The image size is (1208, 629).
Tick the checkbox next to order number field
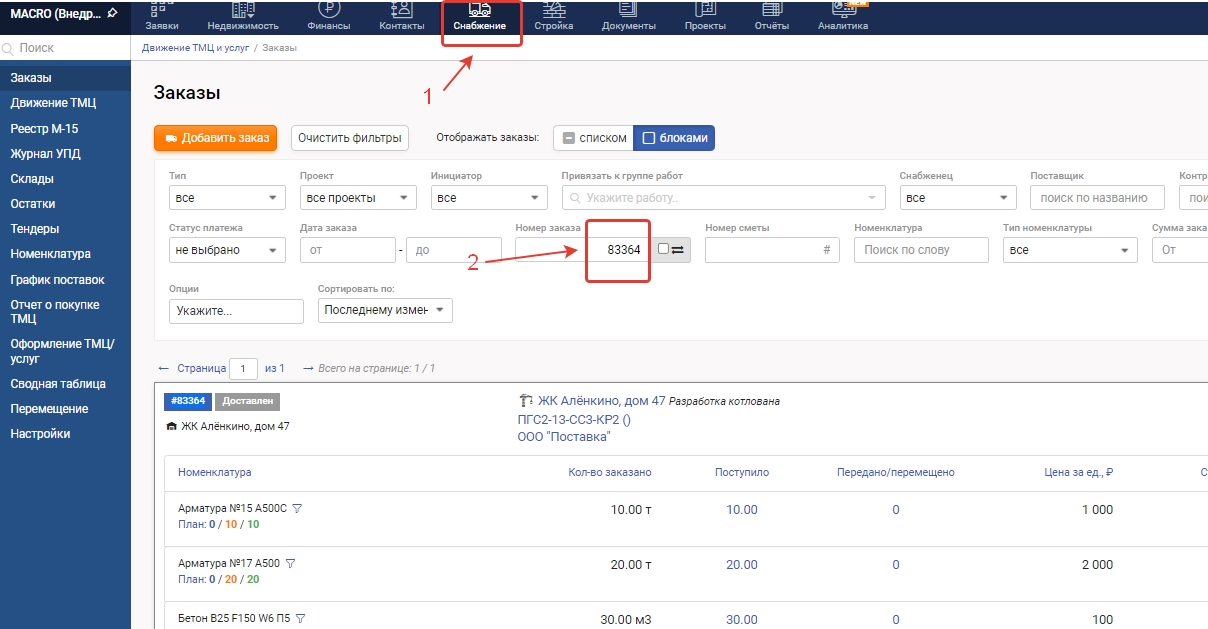click(x=664, y=250)
